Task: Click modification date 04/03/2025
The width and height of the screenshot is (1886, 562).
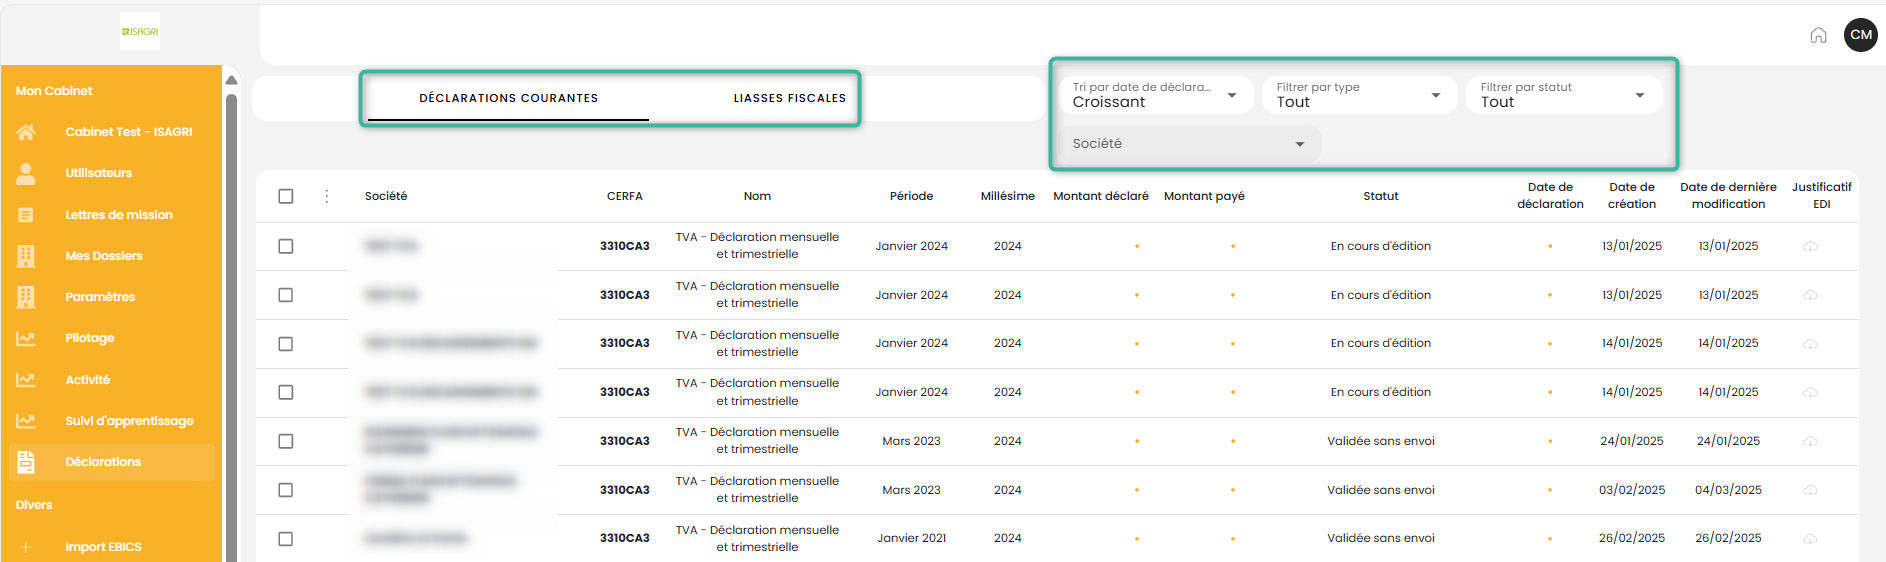Action: point(1728,490)
